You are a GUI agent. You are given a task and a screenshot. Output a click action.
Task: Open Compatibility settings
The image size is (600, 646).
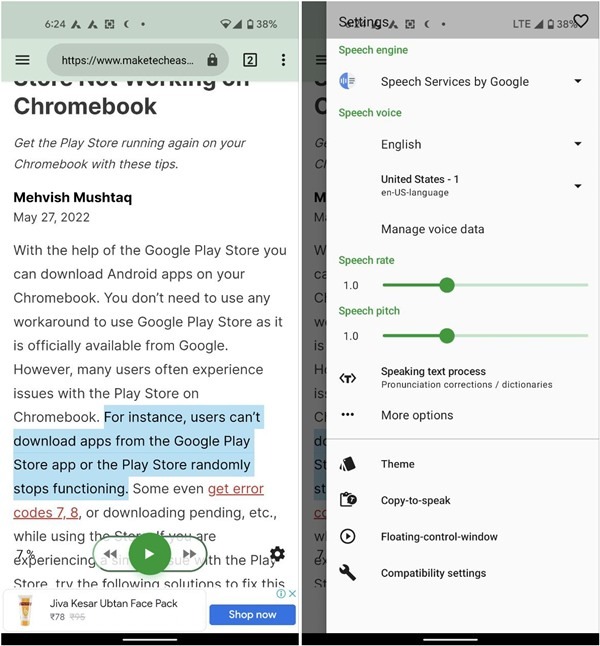[433, 573]
